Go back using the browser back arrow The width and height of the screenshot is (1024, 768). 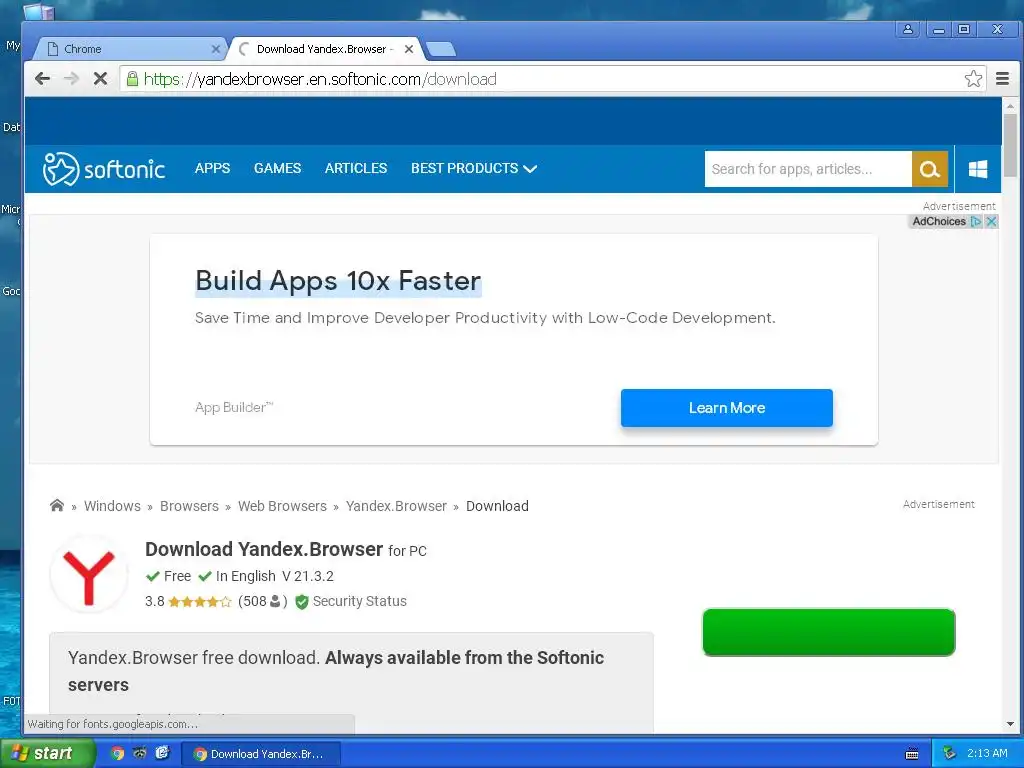tap(42, 79)
